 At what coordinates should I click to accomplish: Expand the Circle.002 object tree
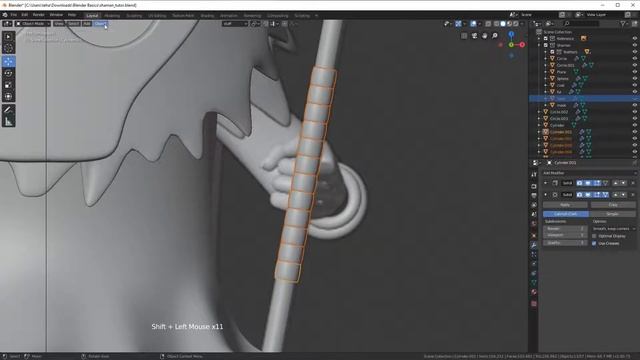[539, 112]
